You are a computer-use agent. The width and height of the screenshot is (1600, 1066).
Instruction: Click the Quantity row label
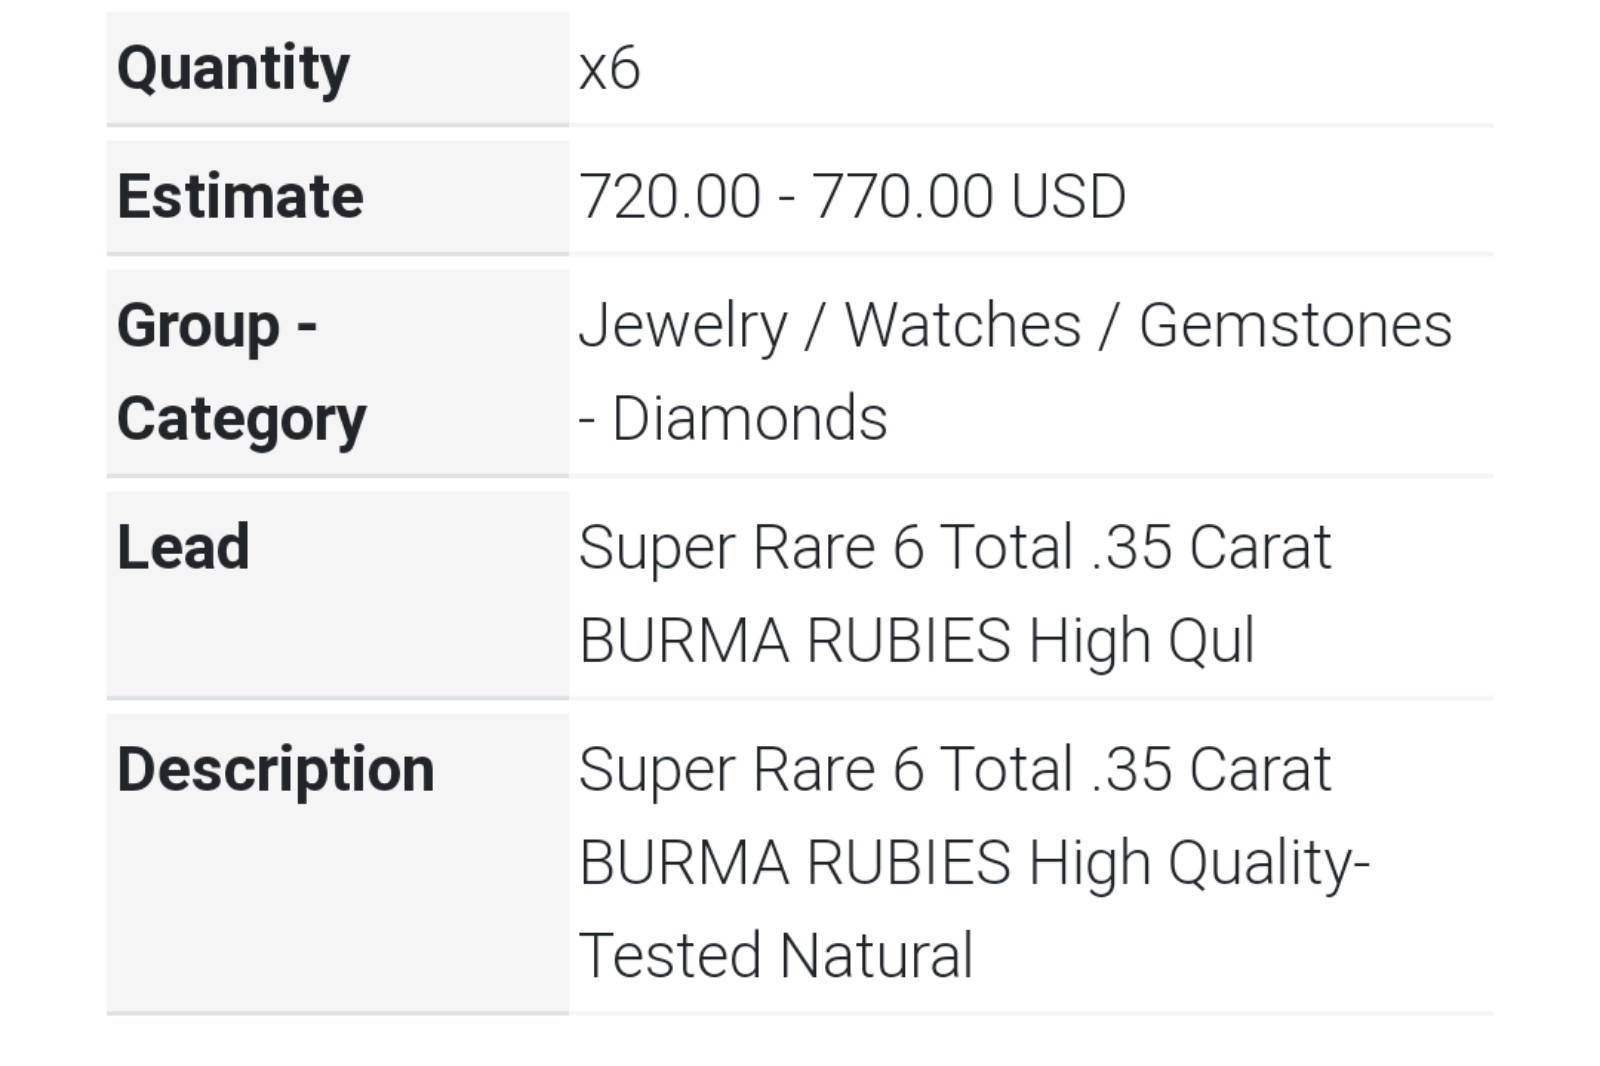pos(233,68)
